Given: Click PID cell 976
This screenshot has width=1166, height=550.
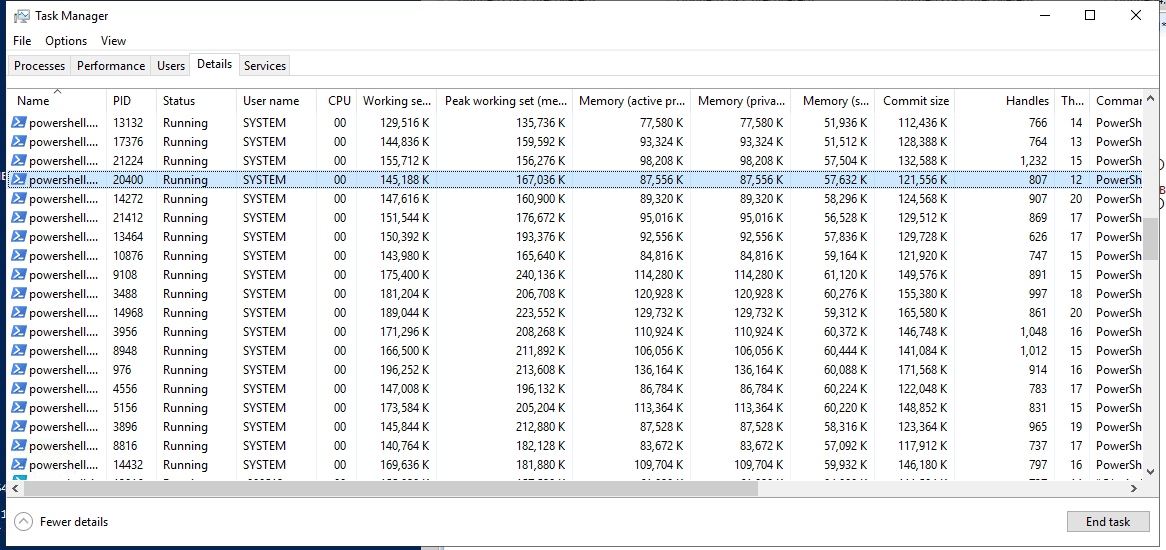Looking at the screenshot, I should click(123, 369).
